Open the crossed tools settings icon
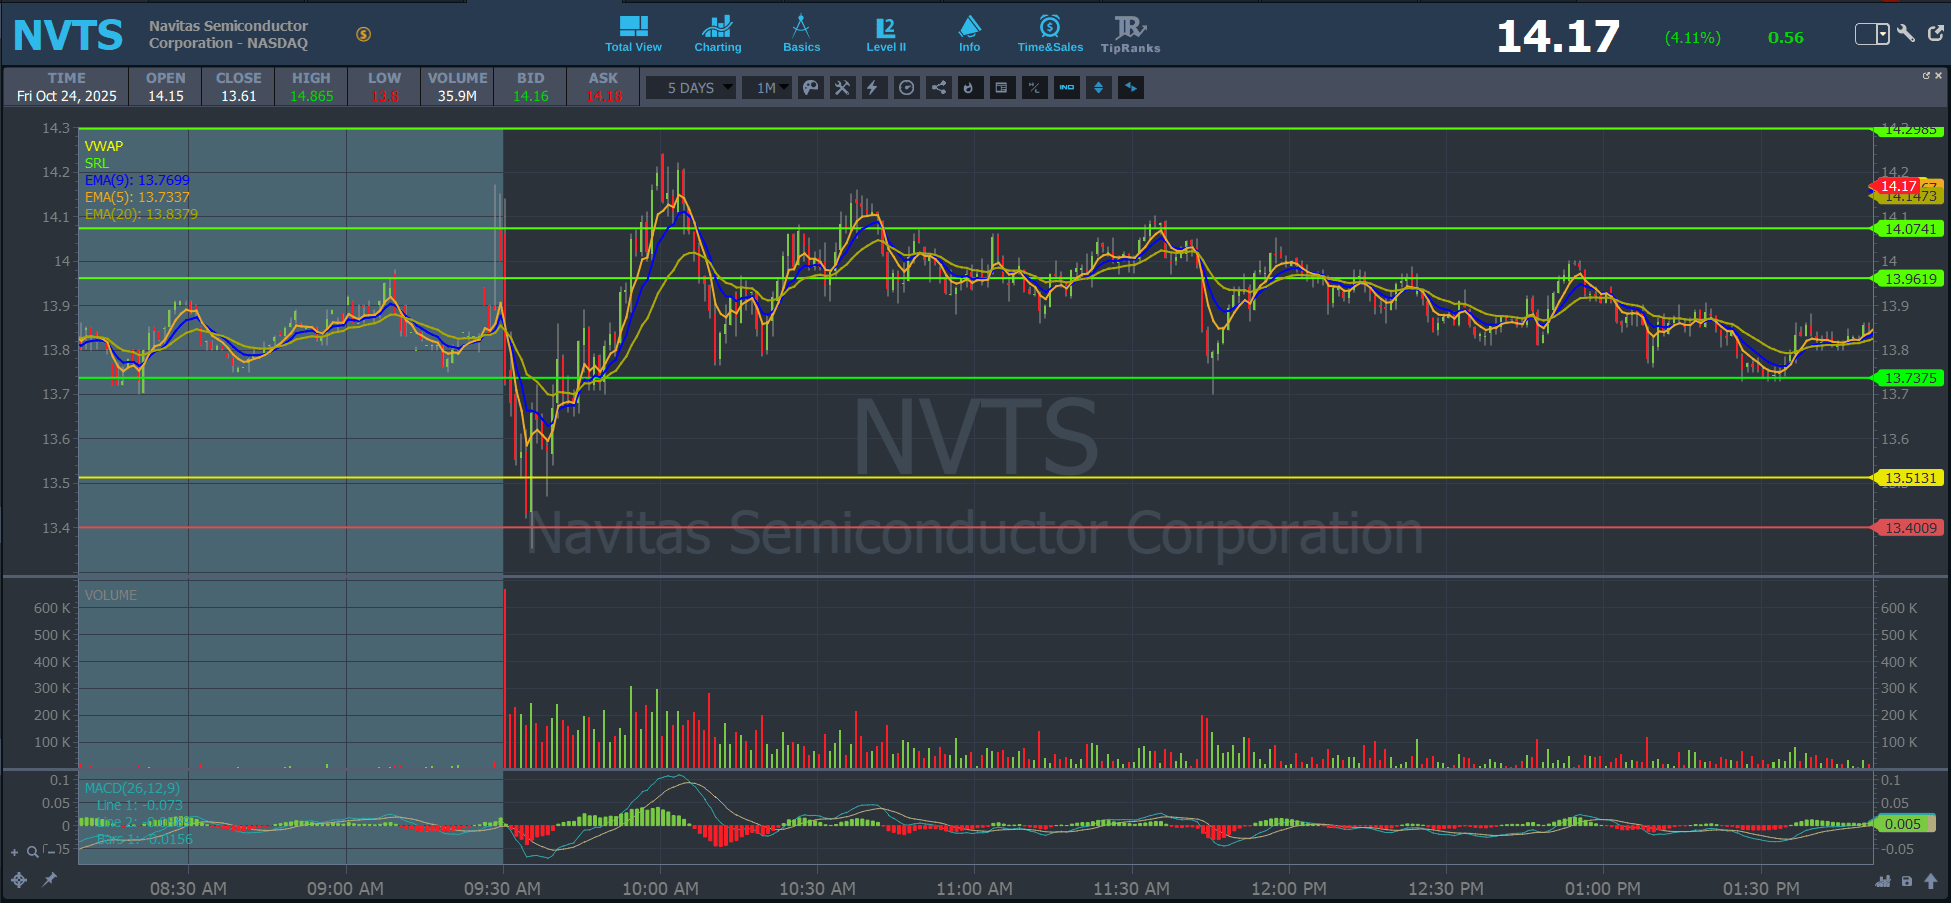The height and width of the screenshot is (903, 1951). click(x=843, y=88)
